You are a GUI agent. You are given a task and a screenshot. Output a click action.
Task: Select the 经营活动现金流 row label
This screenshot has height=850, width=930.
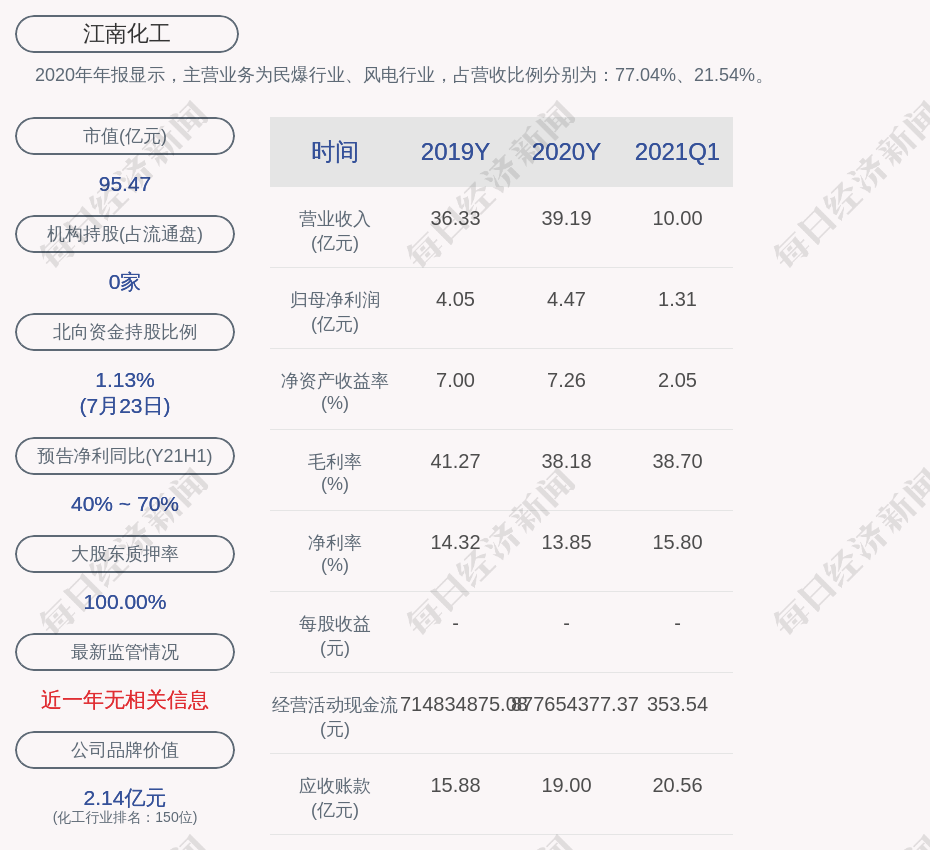coord(335,717)
